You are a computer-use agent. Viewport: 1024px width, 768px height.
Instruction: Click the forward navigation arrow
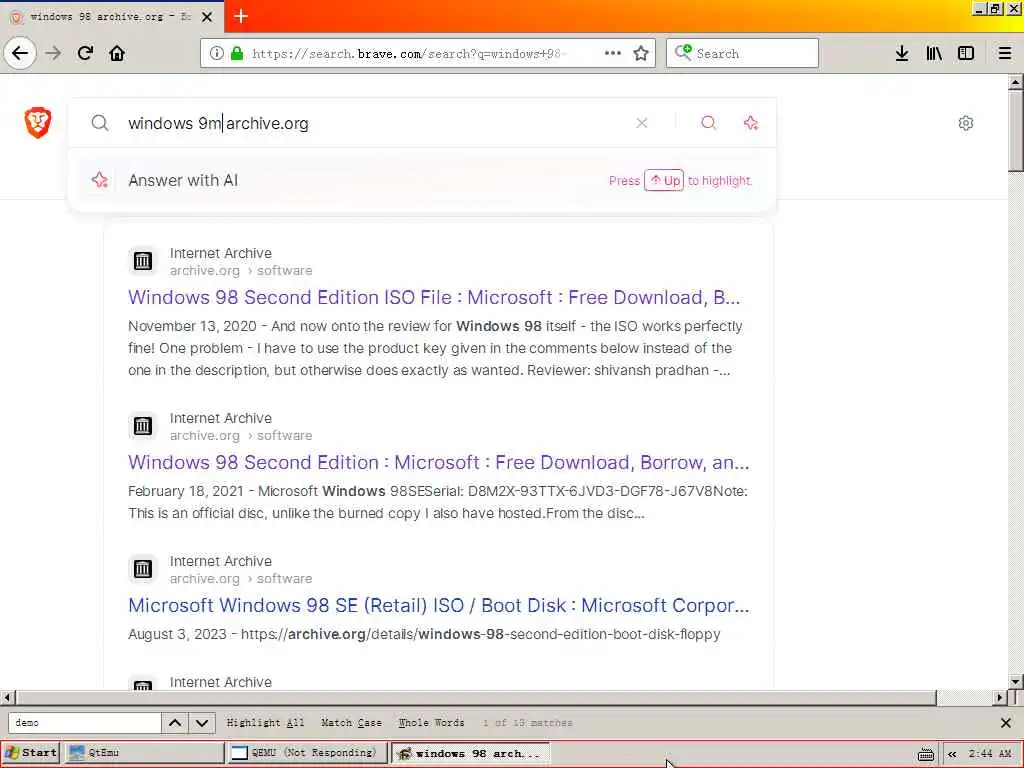pyautogui.click(x=53, y=53)
